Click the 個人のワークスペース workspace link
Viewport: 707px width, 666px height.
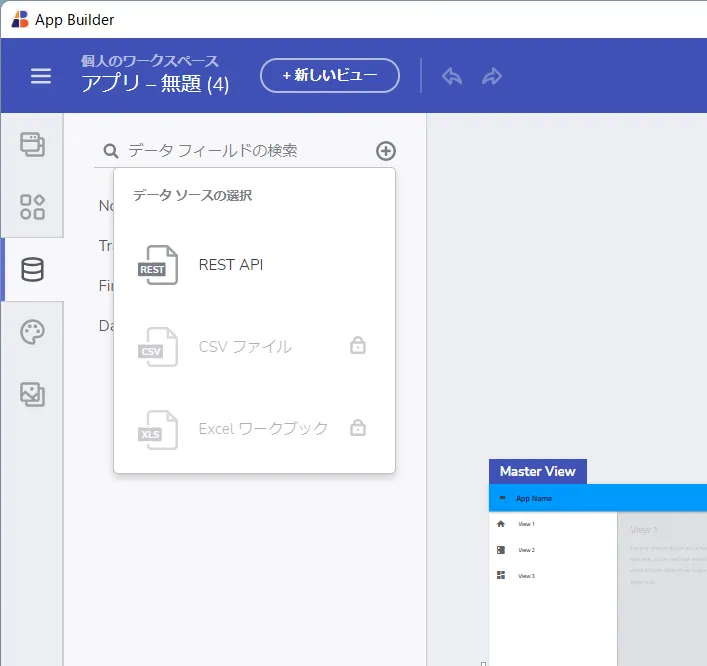tap(150, 61)
